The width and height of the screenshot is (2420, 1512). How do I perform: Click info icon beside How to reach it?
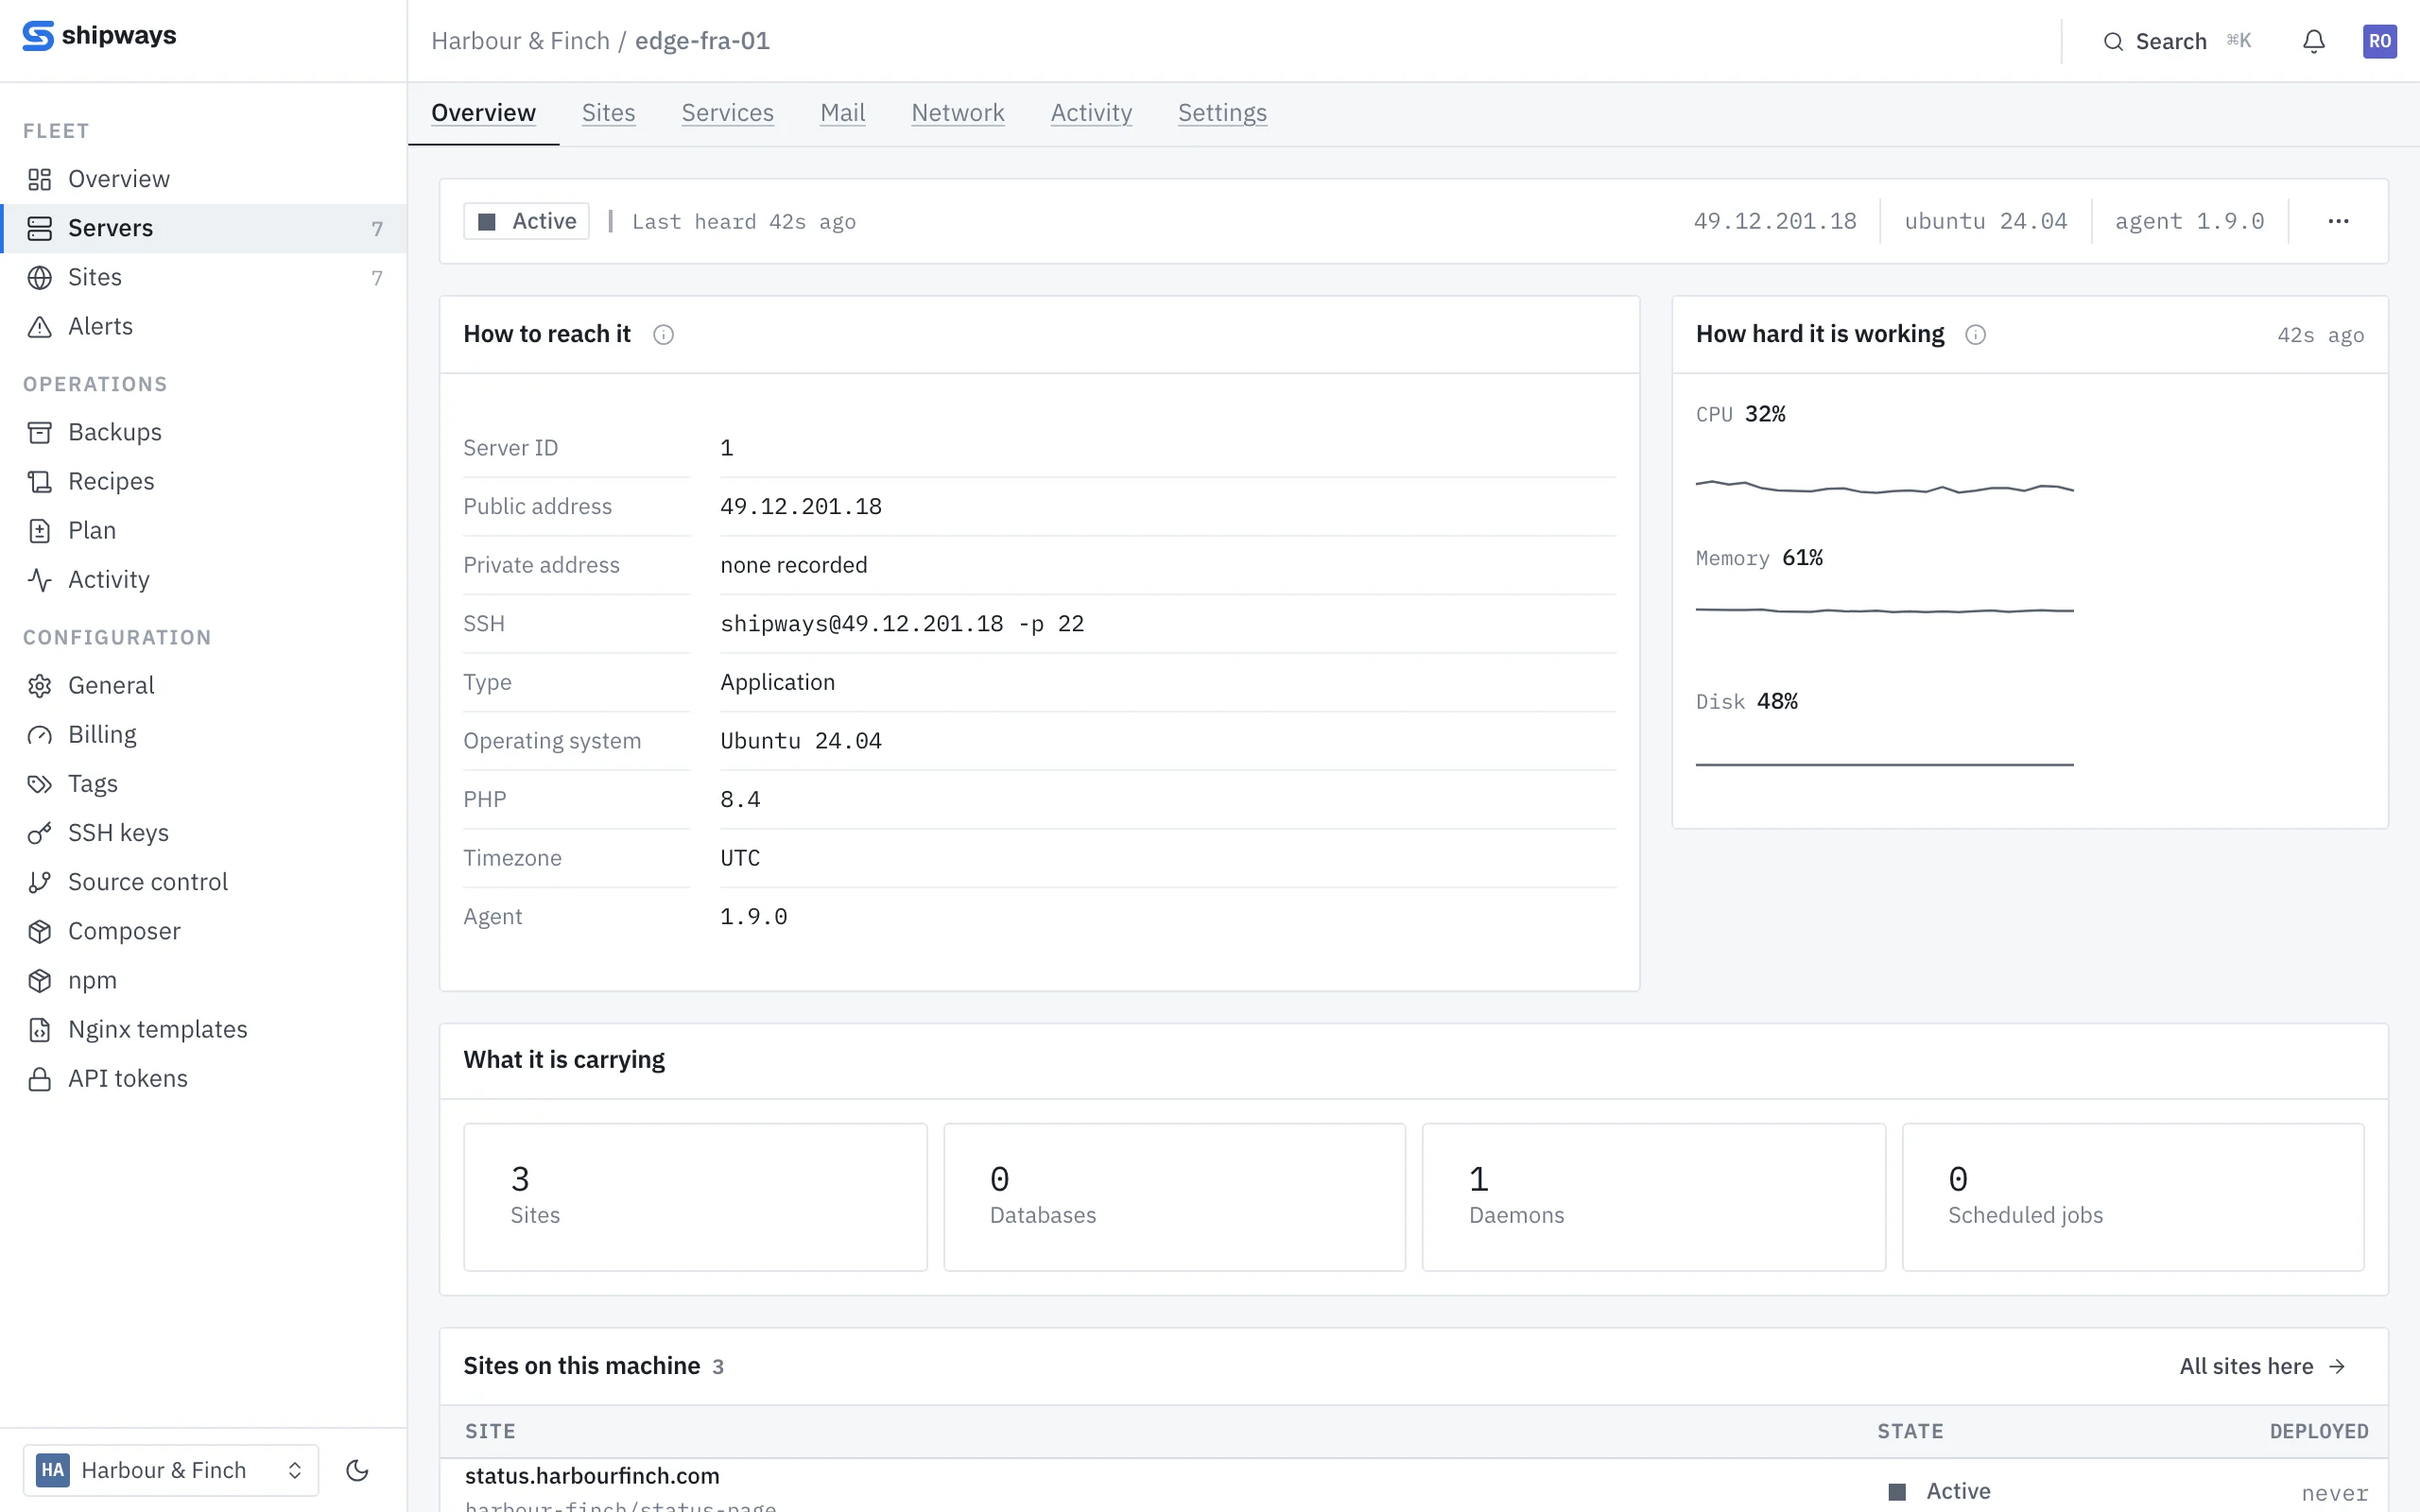663,335
